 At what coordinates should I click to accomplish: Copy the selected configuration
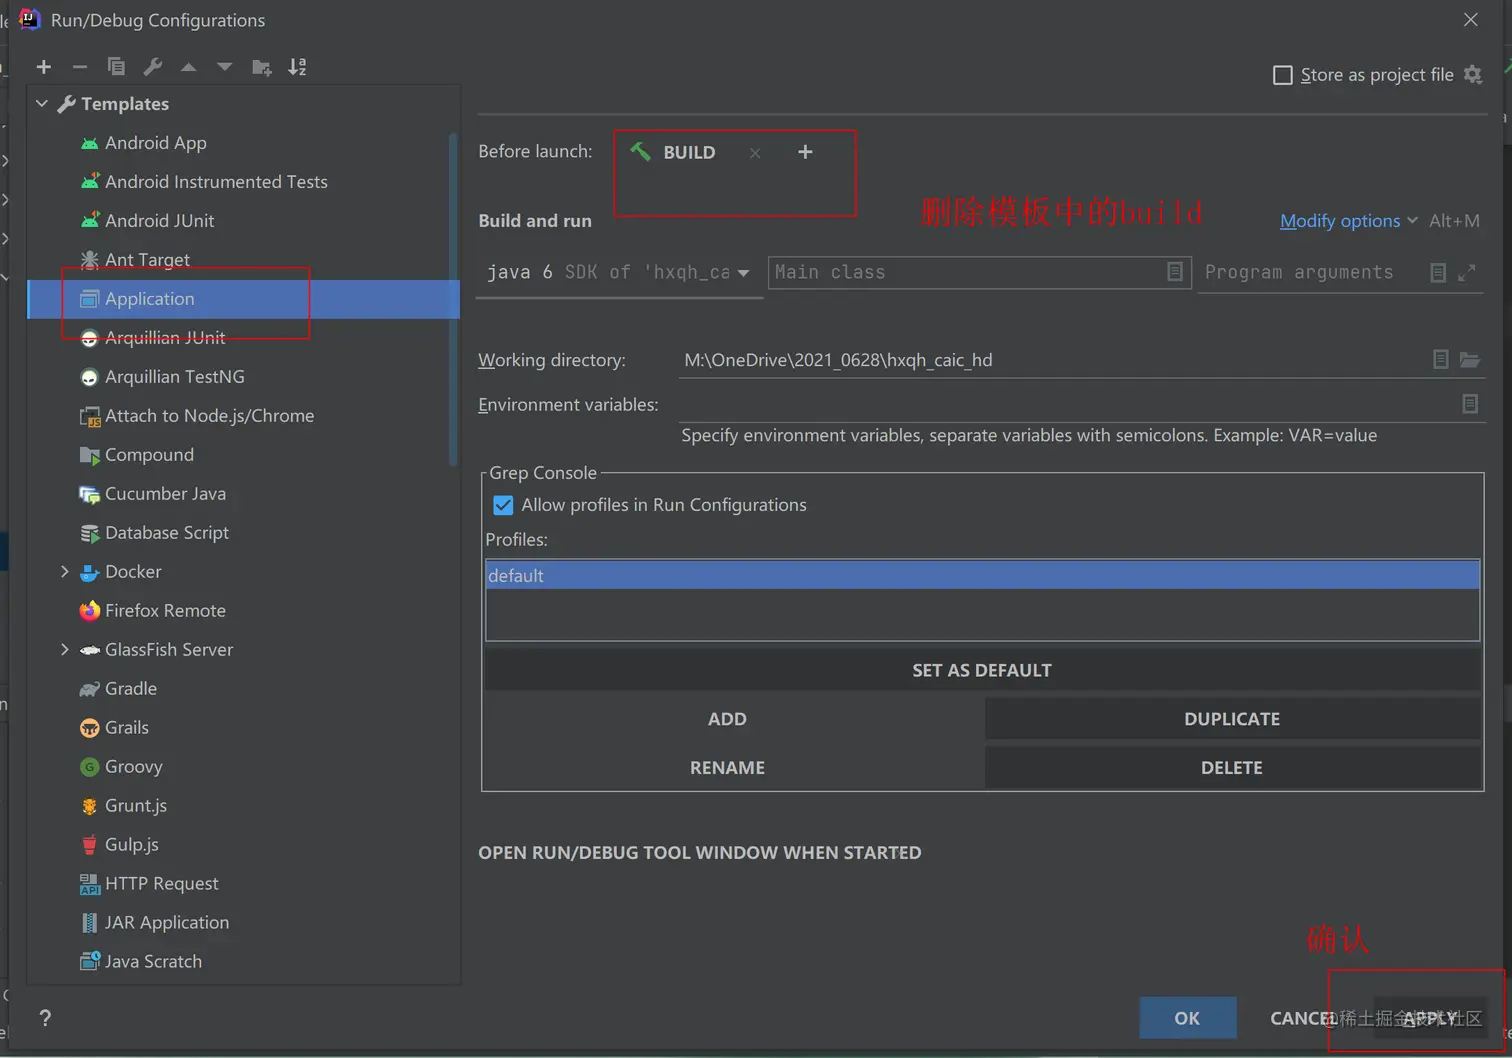(x=116, y=67)
